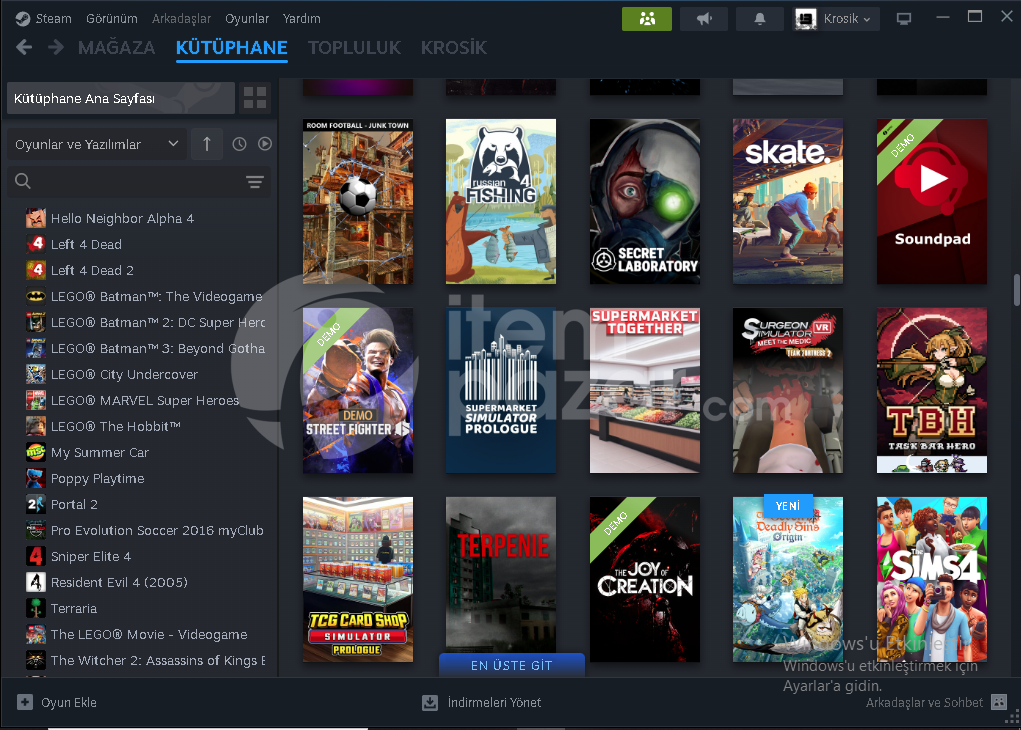
Task: Click the green friends icon button
Action: pos(647,19)
